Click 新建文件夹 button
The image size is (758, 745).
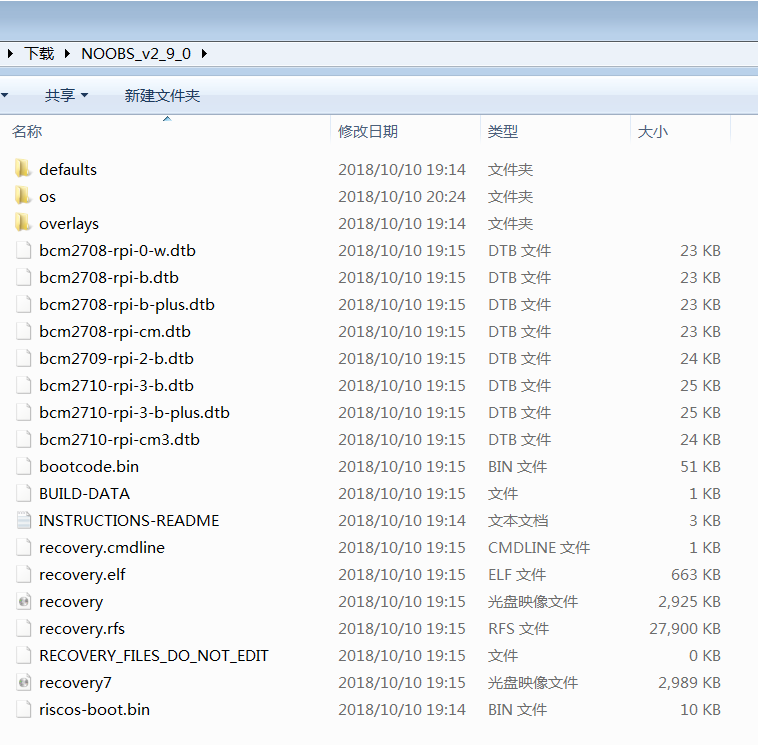click(x=162, y=95)
